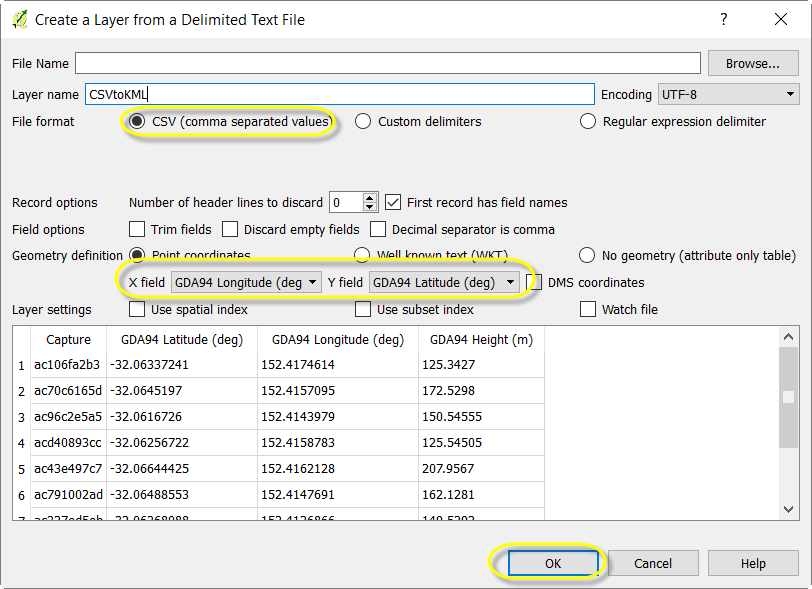812x589 pixels.
Task: Toggle First record has field names
Action: (x=394, y=202)
